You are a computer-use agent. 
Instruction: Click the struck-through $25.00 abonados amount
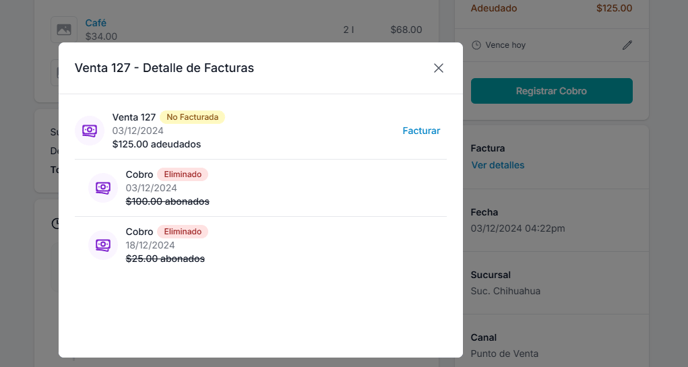165,259
